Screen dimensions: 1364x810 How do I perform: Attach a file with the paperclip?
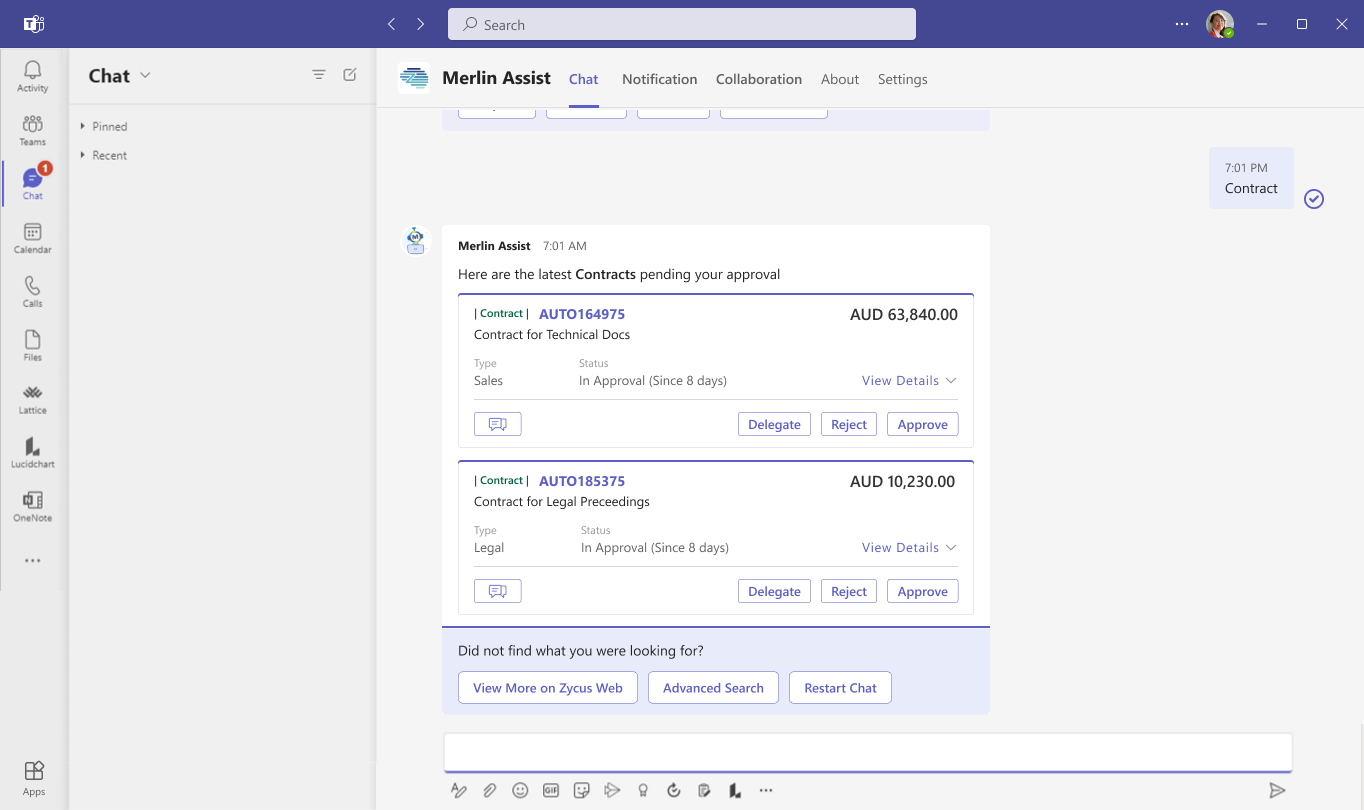coord(489,790)
